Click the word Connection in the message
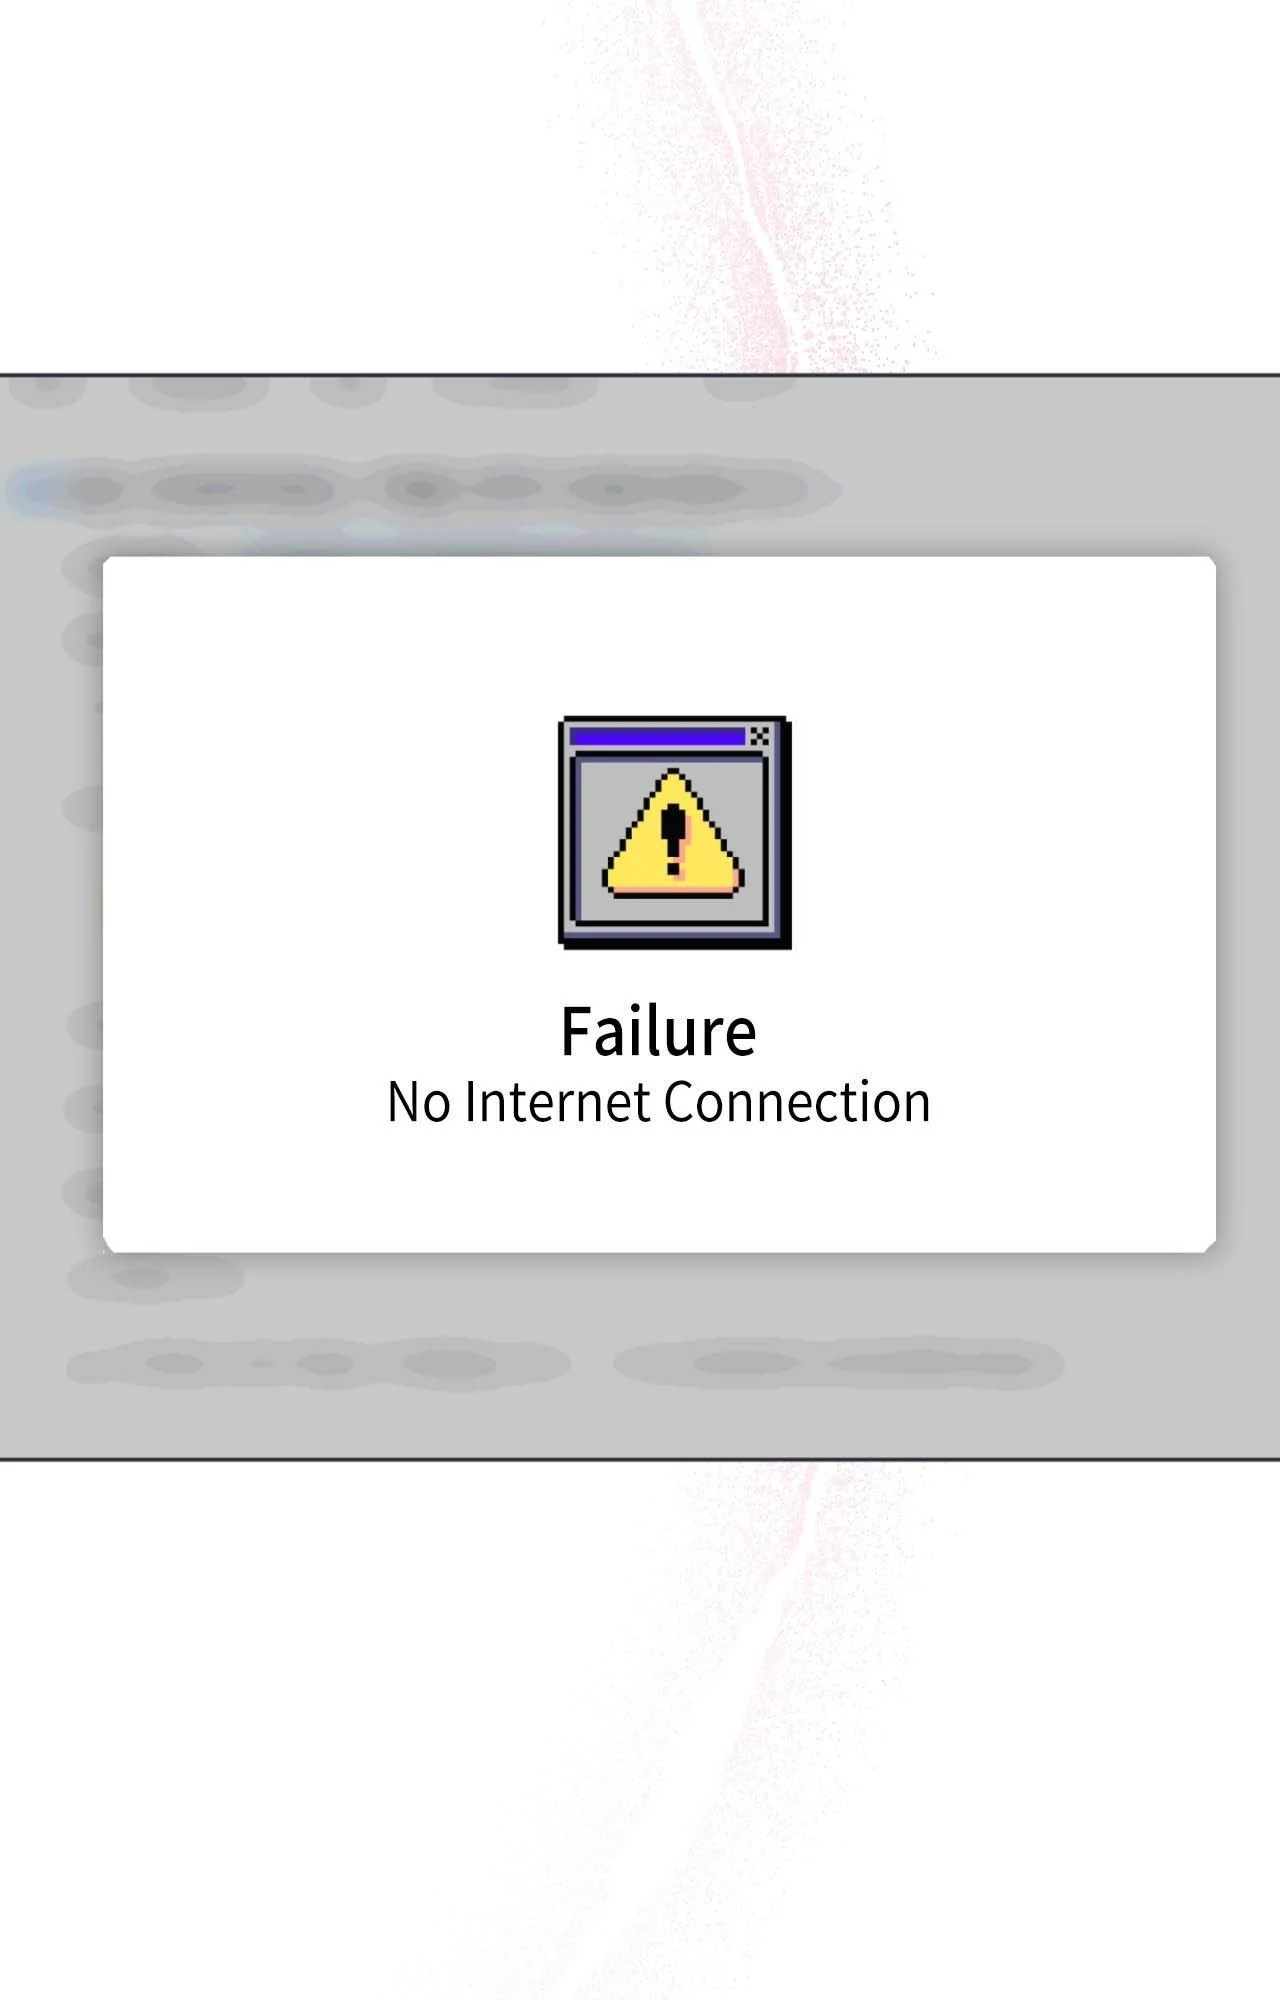This screenshot has width=1280, height=2000. pos(797,1102)
